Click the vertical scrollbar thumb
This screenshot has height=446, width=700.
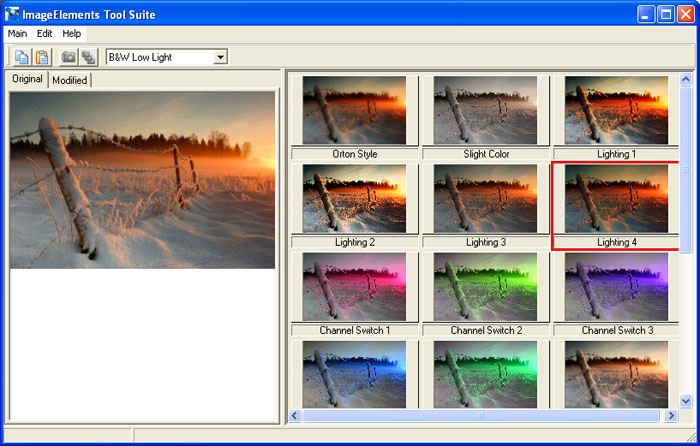[x=686, y=170]
